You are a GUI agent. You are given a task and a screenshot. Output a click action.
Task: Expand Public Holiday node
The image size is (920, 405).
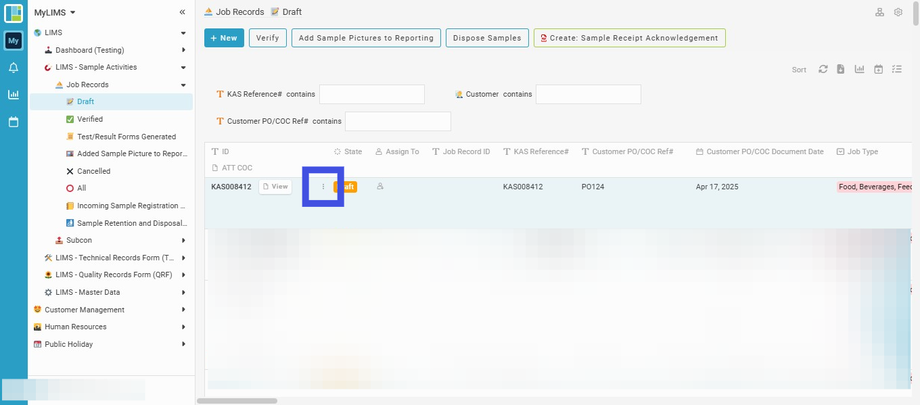coord(183,344)
